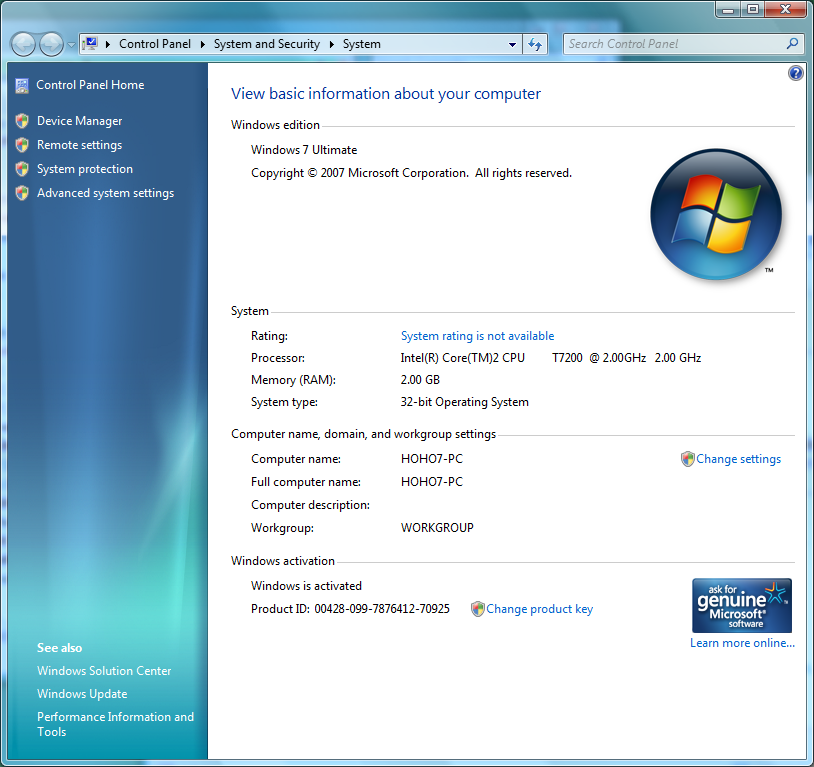Click the shield icon beside Remote settings

pos(22,145)
